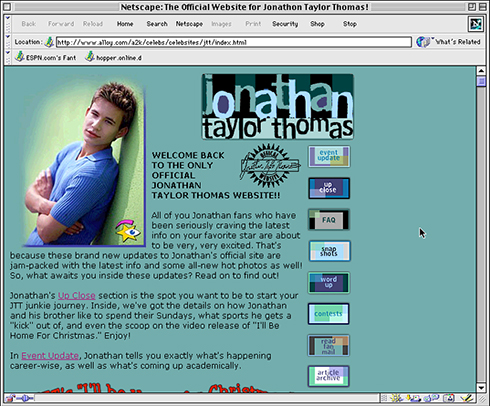Open the What's Related text button
This screenshot has height=406, width=490.
(x=457, y=42)
